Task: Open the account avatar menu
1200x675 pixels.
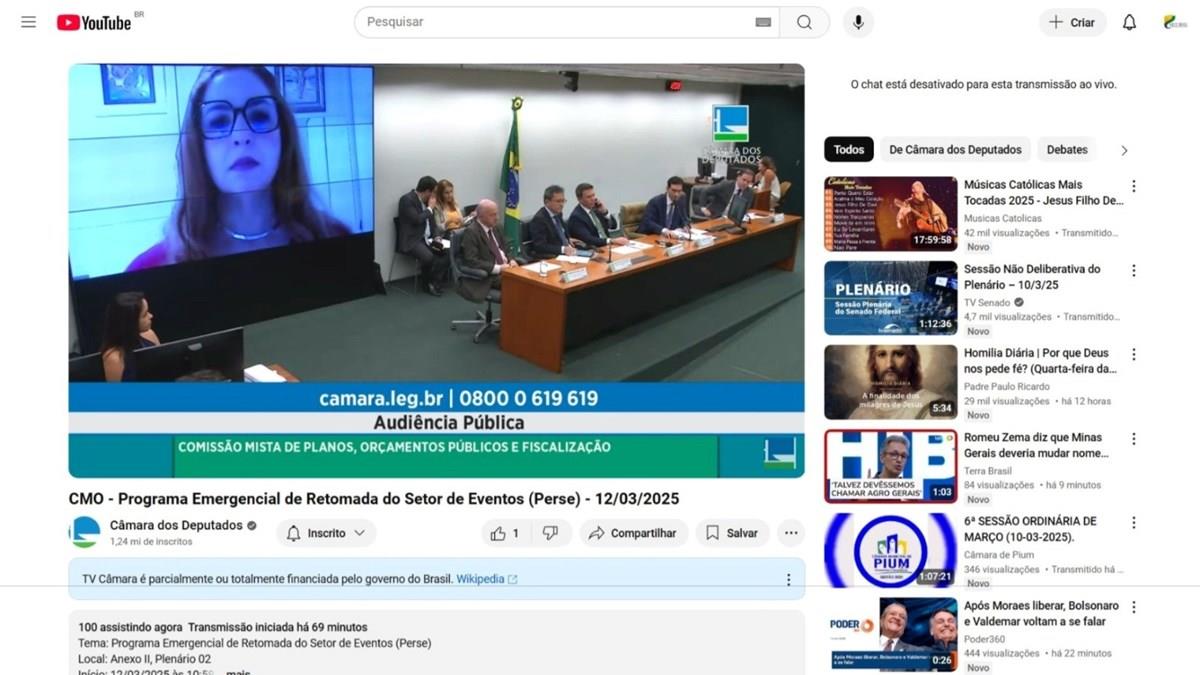Action: pyautogui.click(x=1175, y=22)
